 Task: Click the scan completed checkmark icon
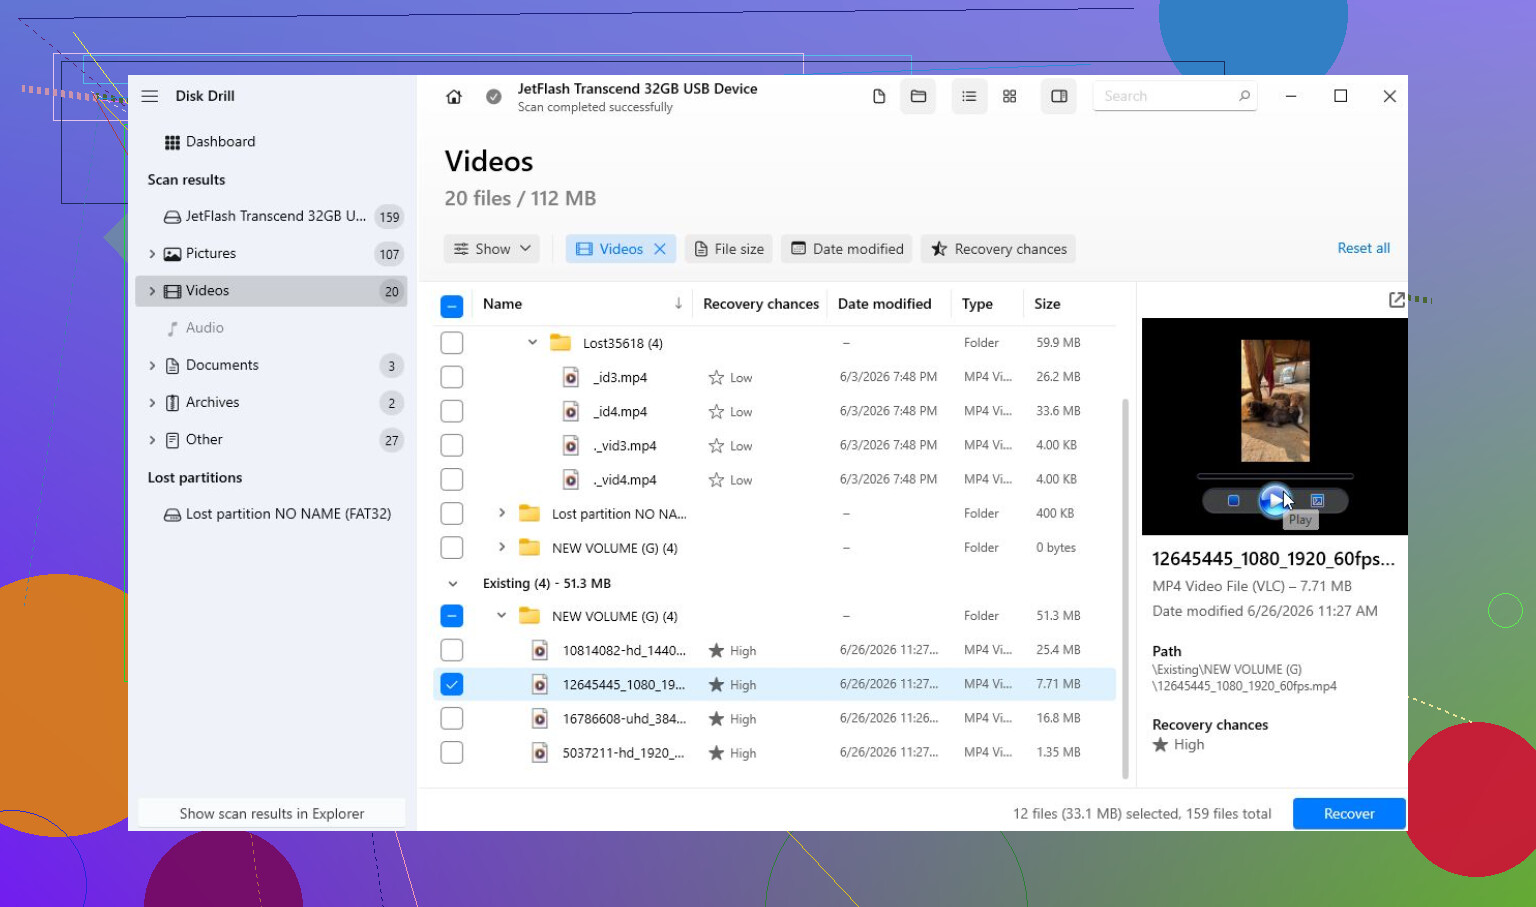coord(494,97)
